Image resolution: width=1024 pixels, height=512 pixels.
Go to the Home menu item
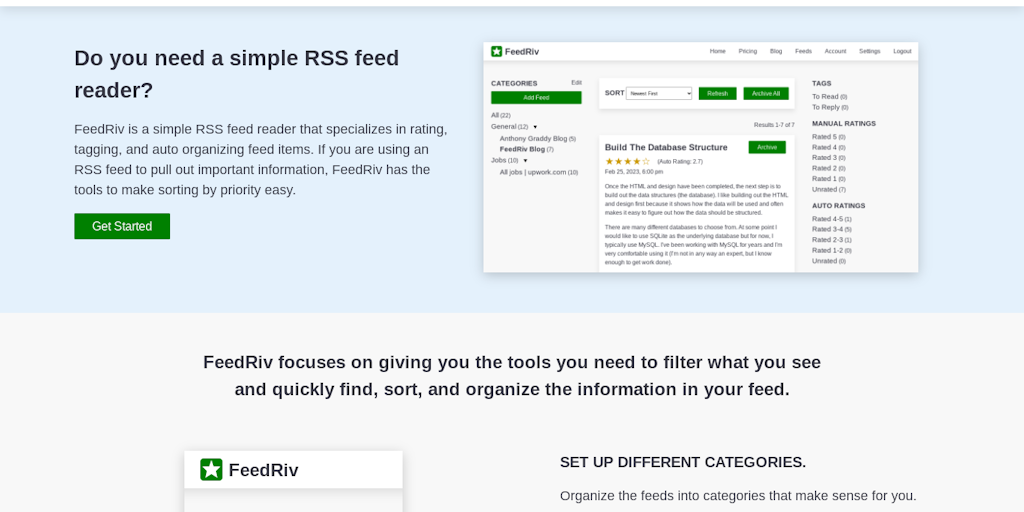pyautogui.click(x=717, y=51)
